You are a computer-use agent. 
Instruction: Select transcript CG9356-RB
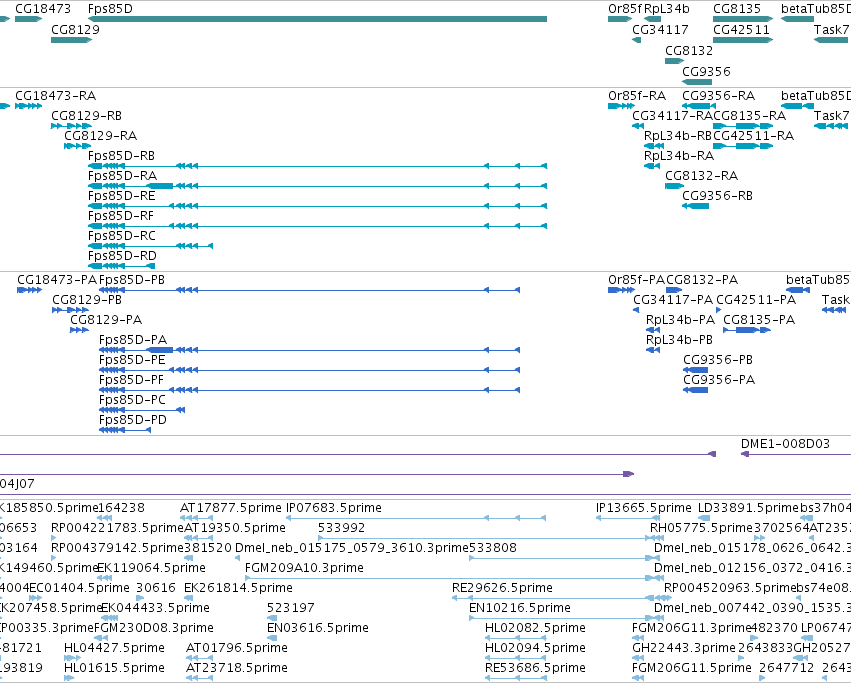[x=717, y=196]
